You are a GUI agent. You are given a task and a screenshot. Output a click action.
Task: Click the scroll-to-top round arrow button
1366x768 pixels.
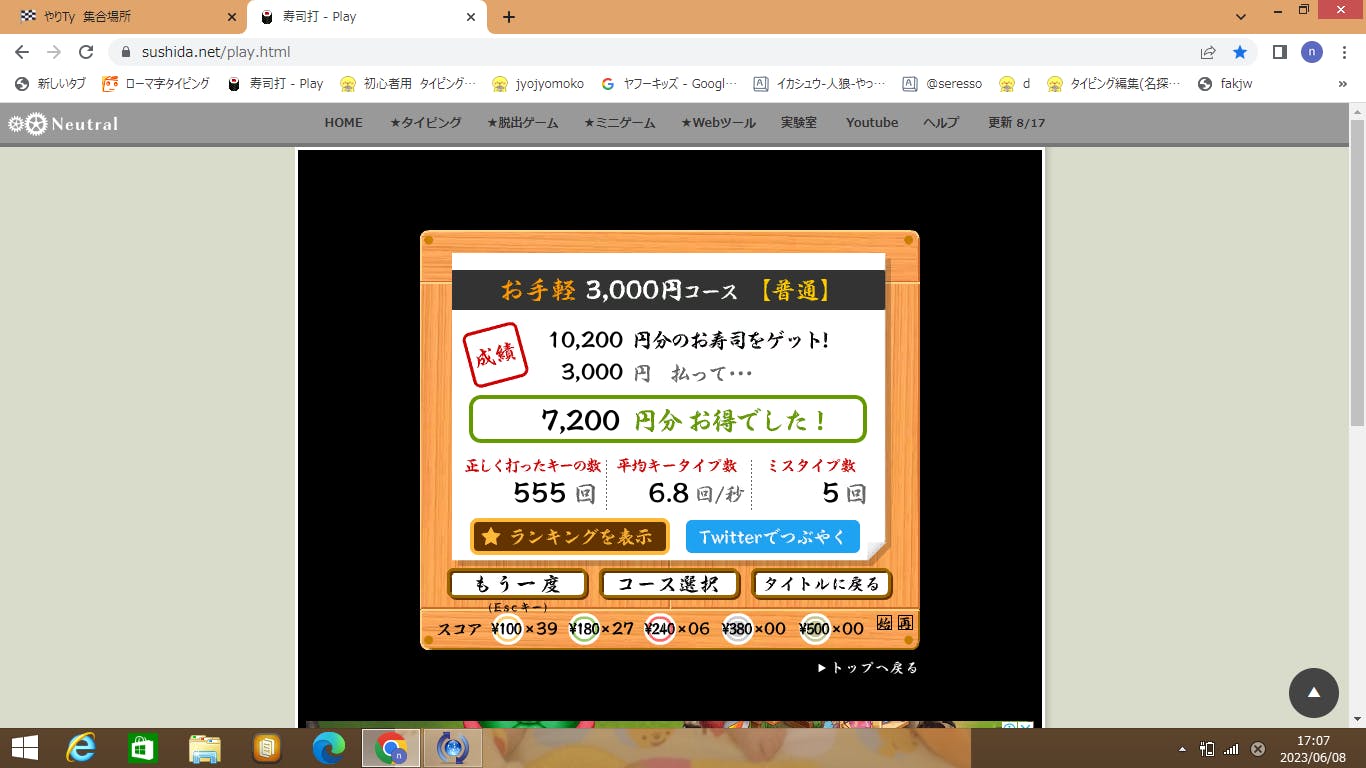click(1313, 692)
